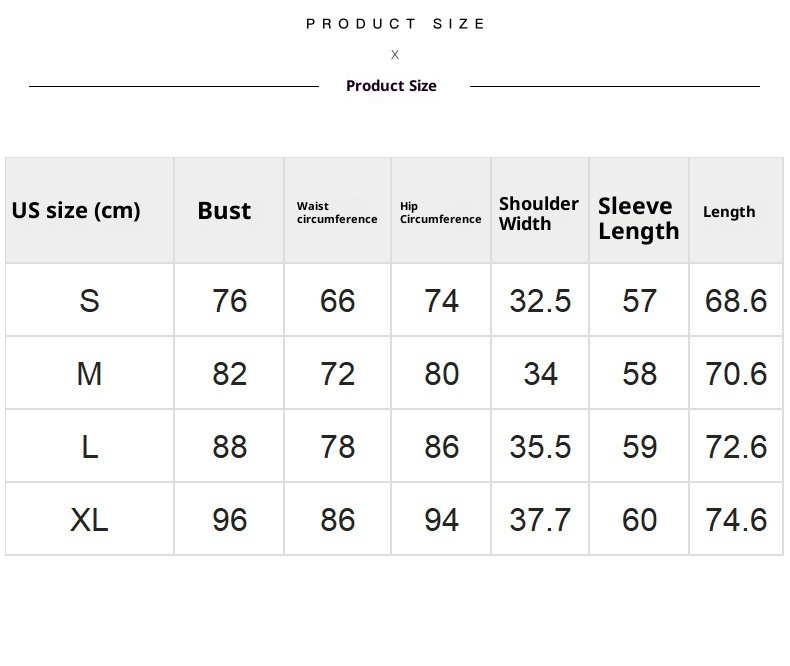This screenshot has width=790, height=666.
Task: Click the 32.5 shoulder width cell
Action: click(540, 301)
